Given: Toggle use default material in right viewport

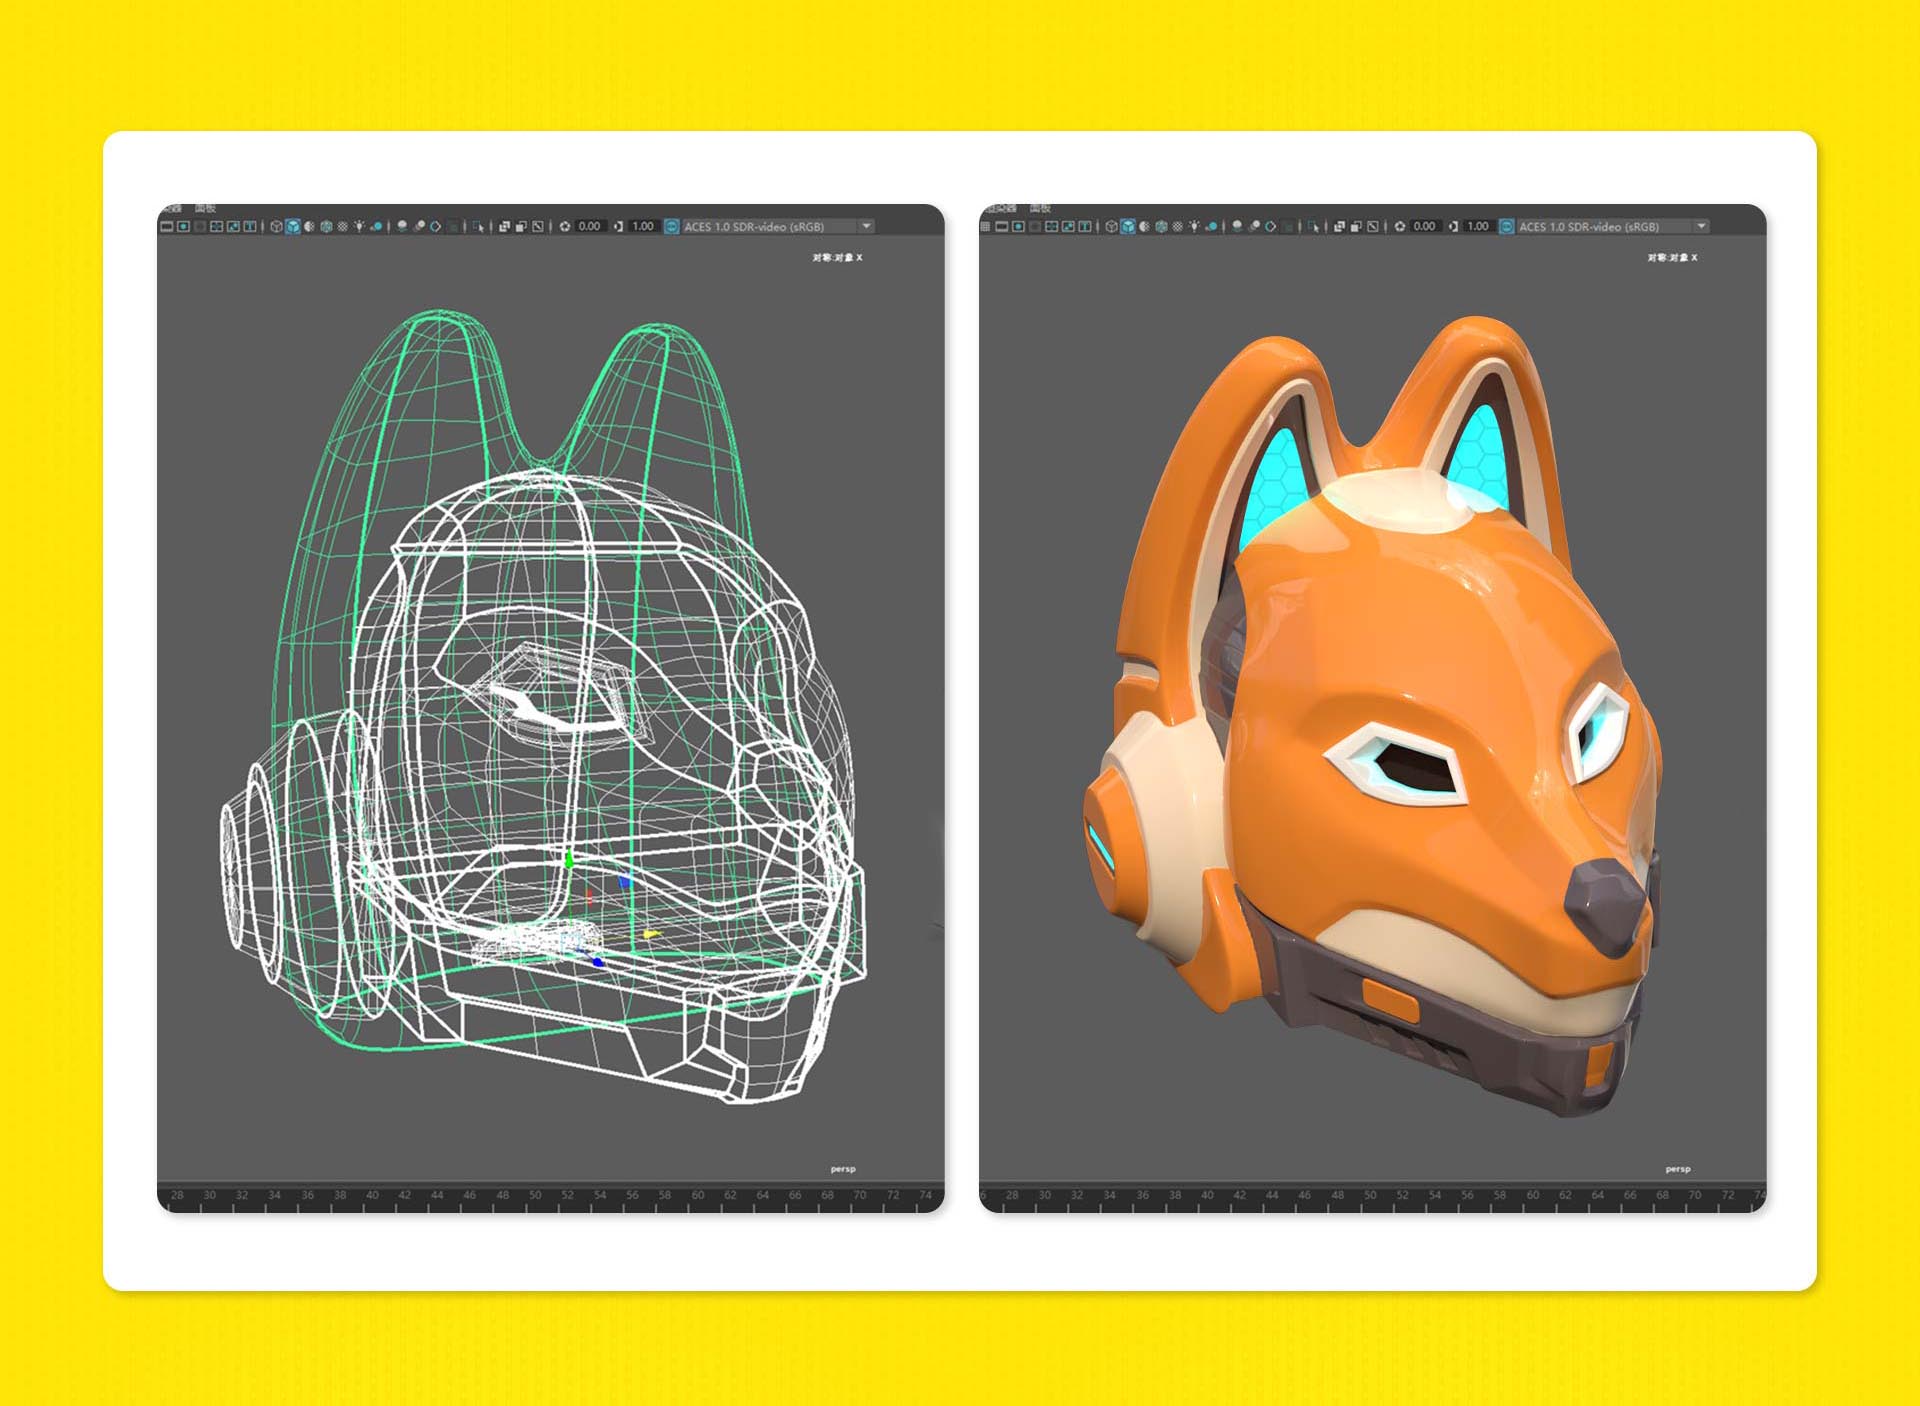Looking at the screenshot, I should pos(1145,226).
